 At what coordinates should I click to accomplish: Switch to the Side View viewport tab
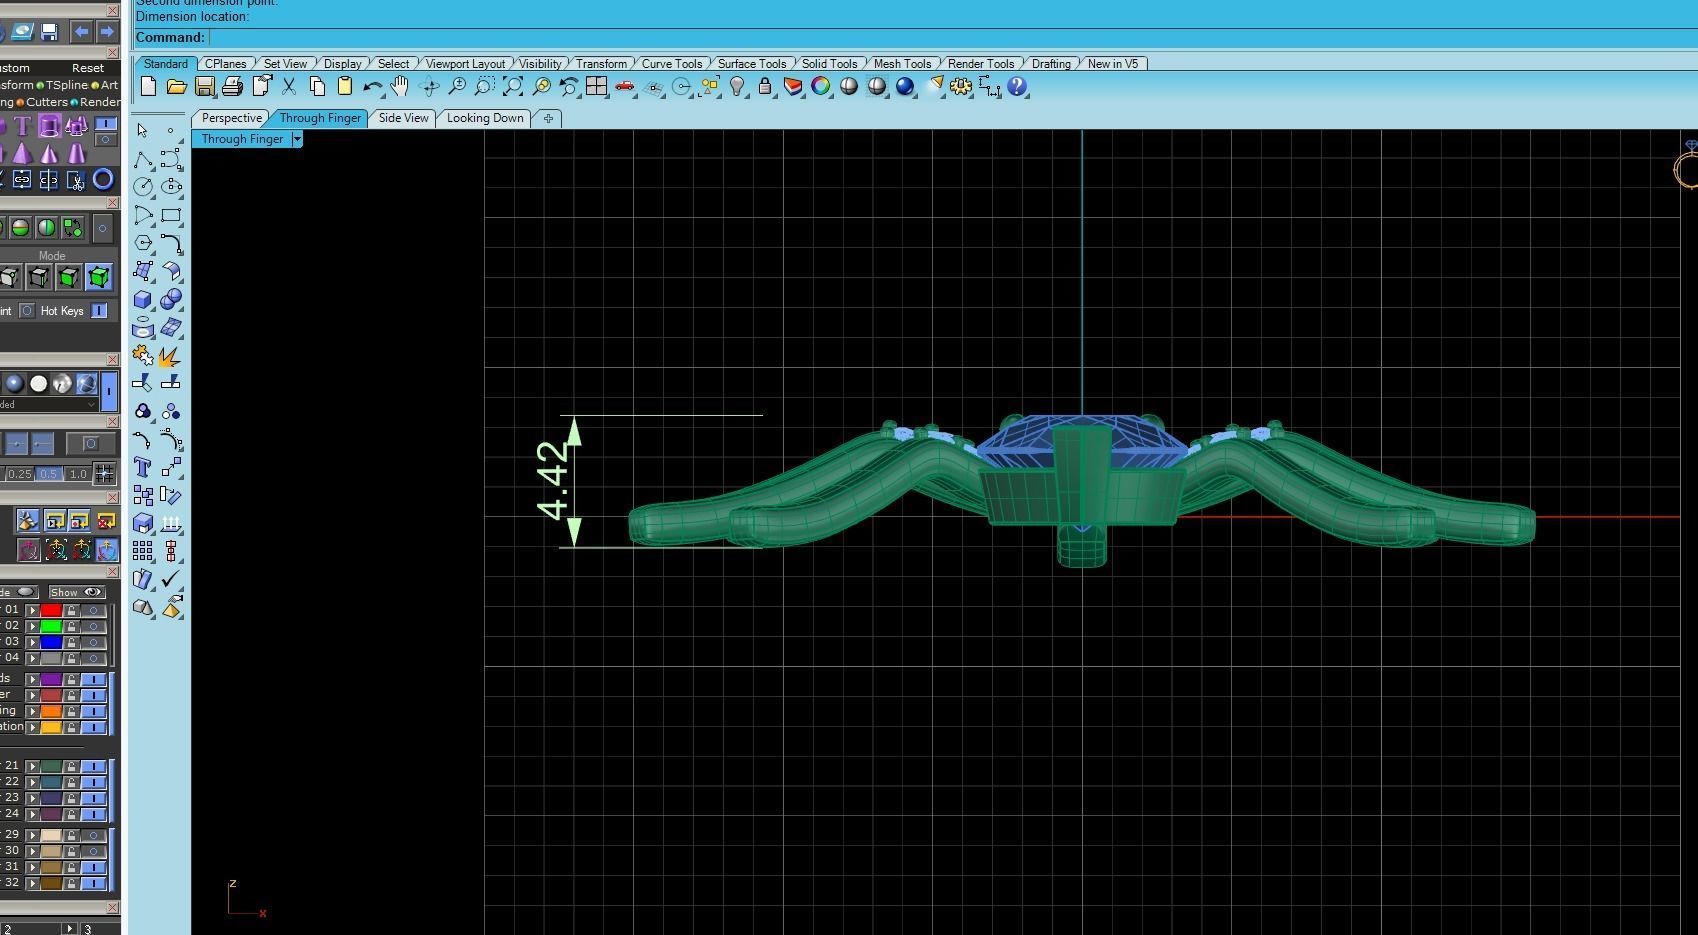tap(403, 118)
